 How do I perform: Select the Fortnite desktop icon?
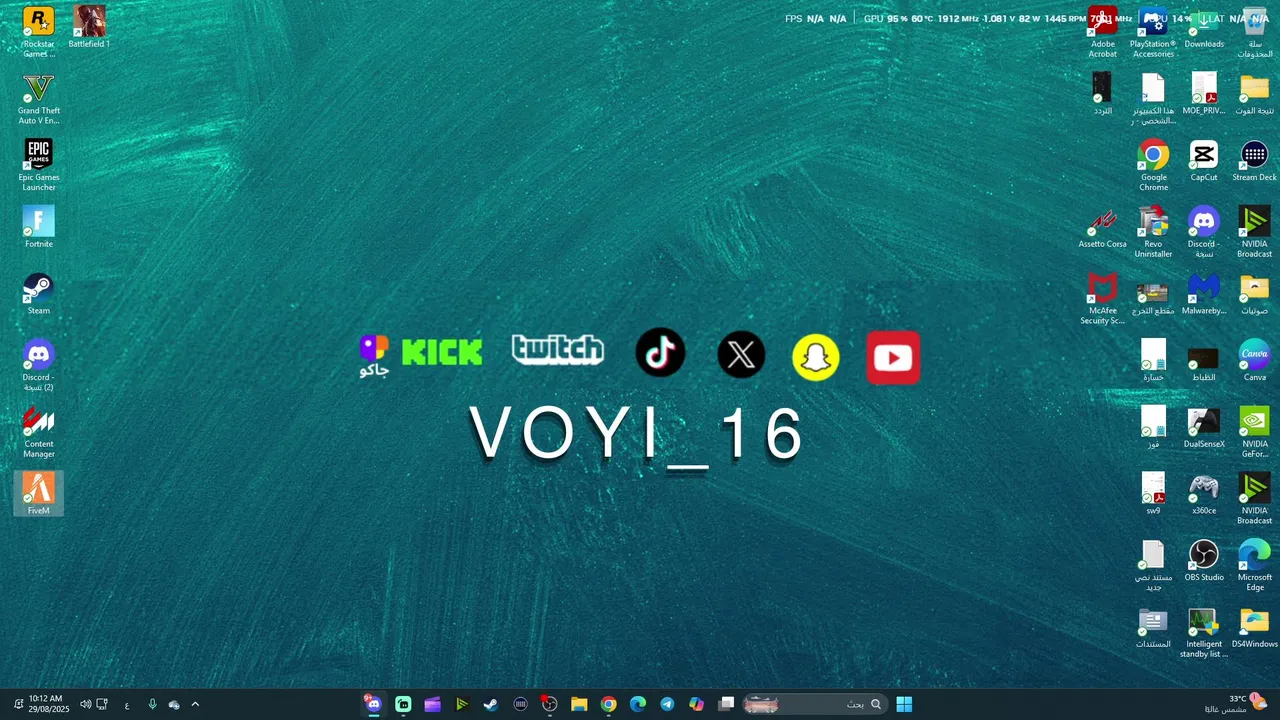tap(38, 227)
